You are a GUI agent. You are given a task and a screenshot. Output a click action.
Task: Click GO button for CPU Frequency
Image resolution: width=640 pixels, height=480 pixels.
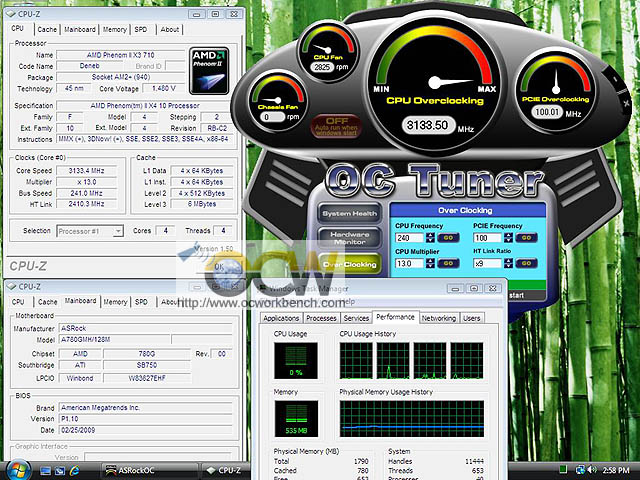pos(448,238)
